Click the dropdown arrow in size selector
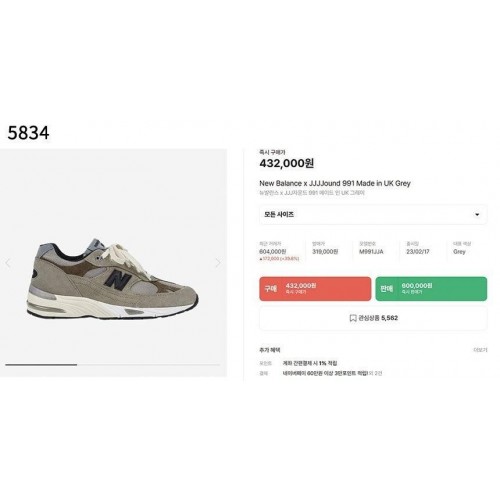This screenshot has width=500, height=500. pyautogui.click(x=477, y=214)
